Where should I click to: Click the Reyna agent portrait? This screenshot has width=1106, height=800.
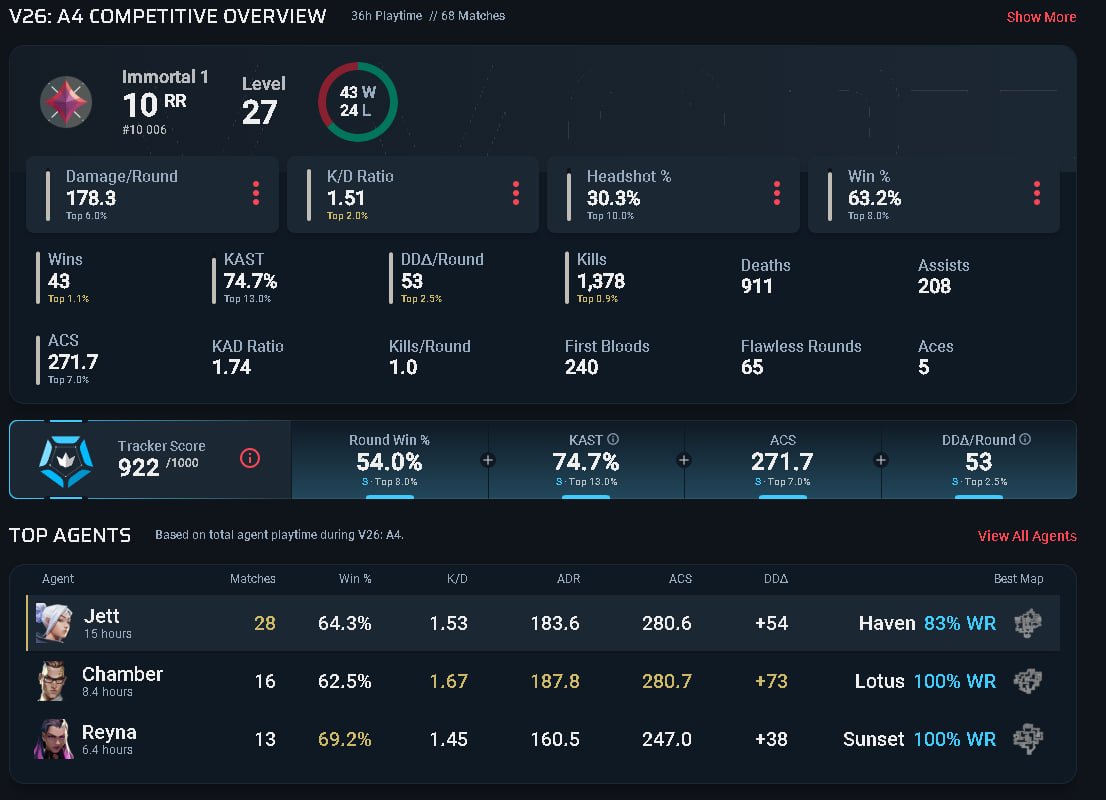click(x=54, y=739)
